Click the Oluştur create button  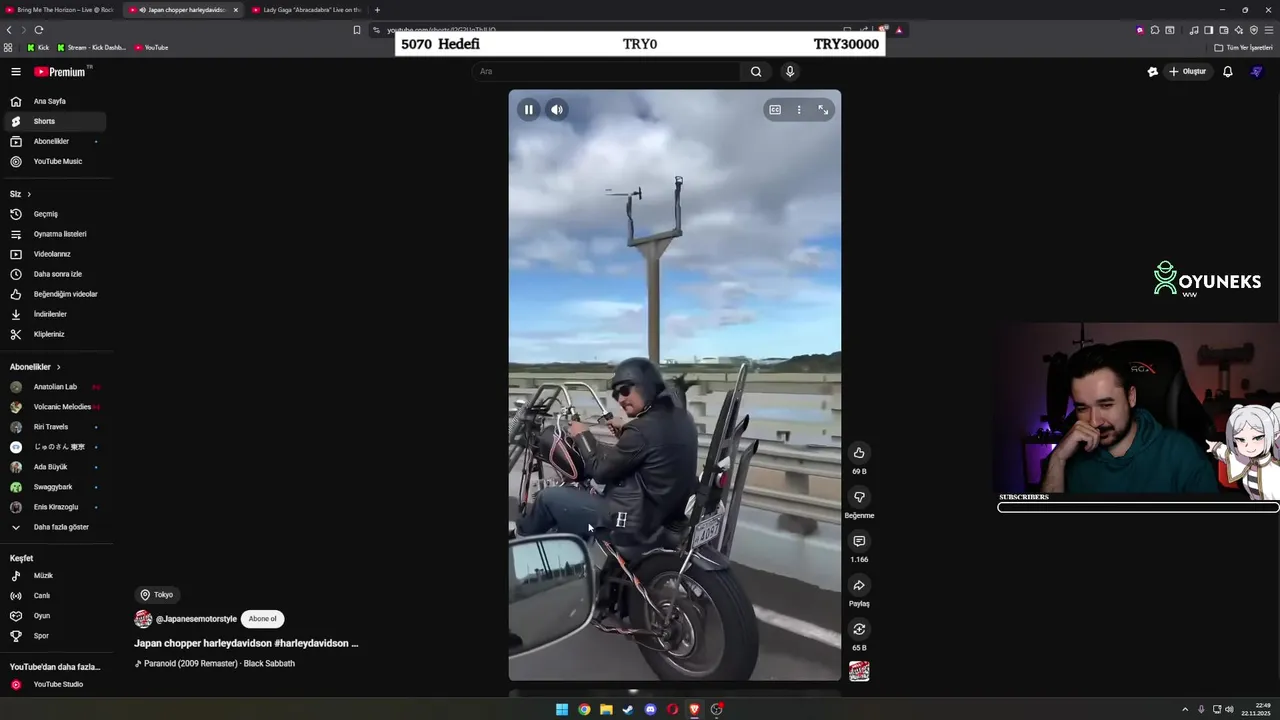point(1188,72)
